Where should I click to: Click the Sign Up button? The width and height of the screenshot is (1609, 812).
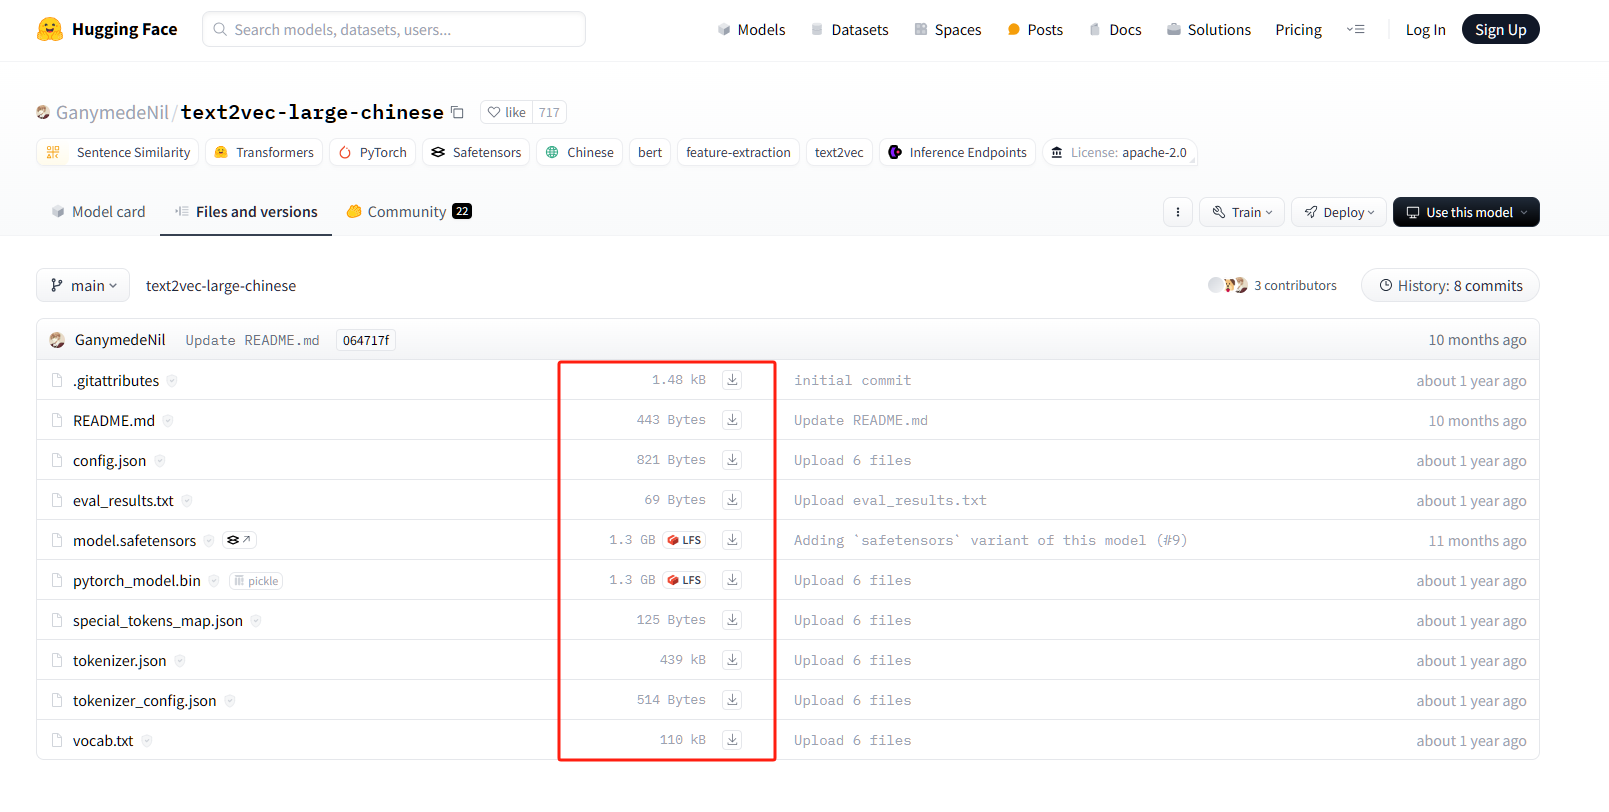coord(1500,30)
